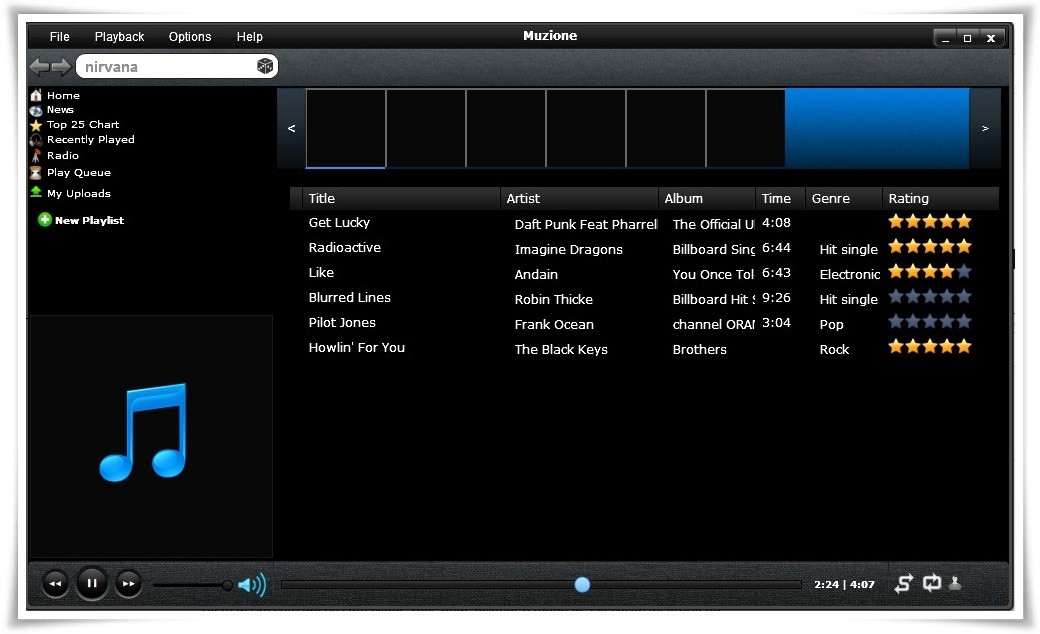Viewport: 1040px width, 634px height.
Task: Click the dice icon in search box
Action: [265, 66]
